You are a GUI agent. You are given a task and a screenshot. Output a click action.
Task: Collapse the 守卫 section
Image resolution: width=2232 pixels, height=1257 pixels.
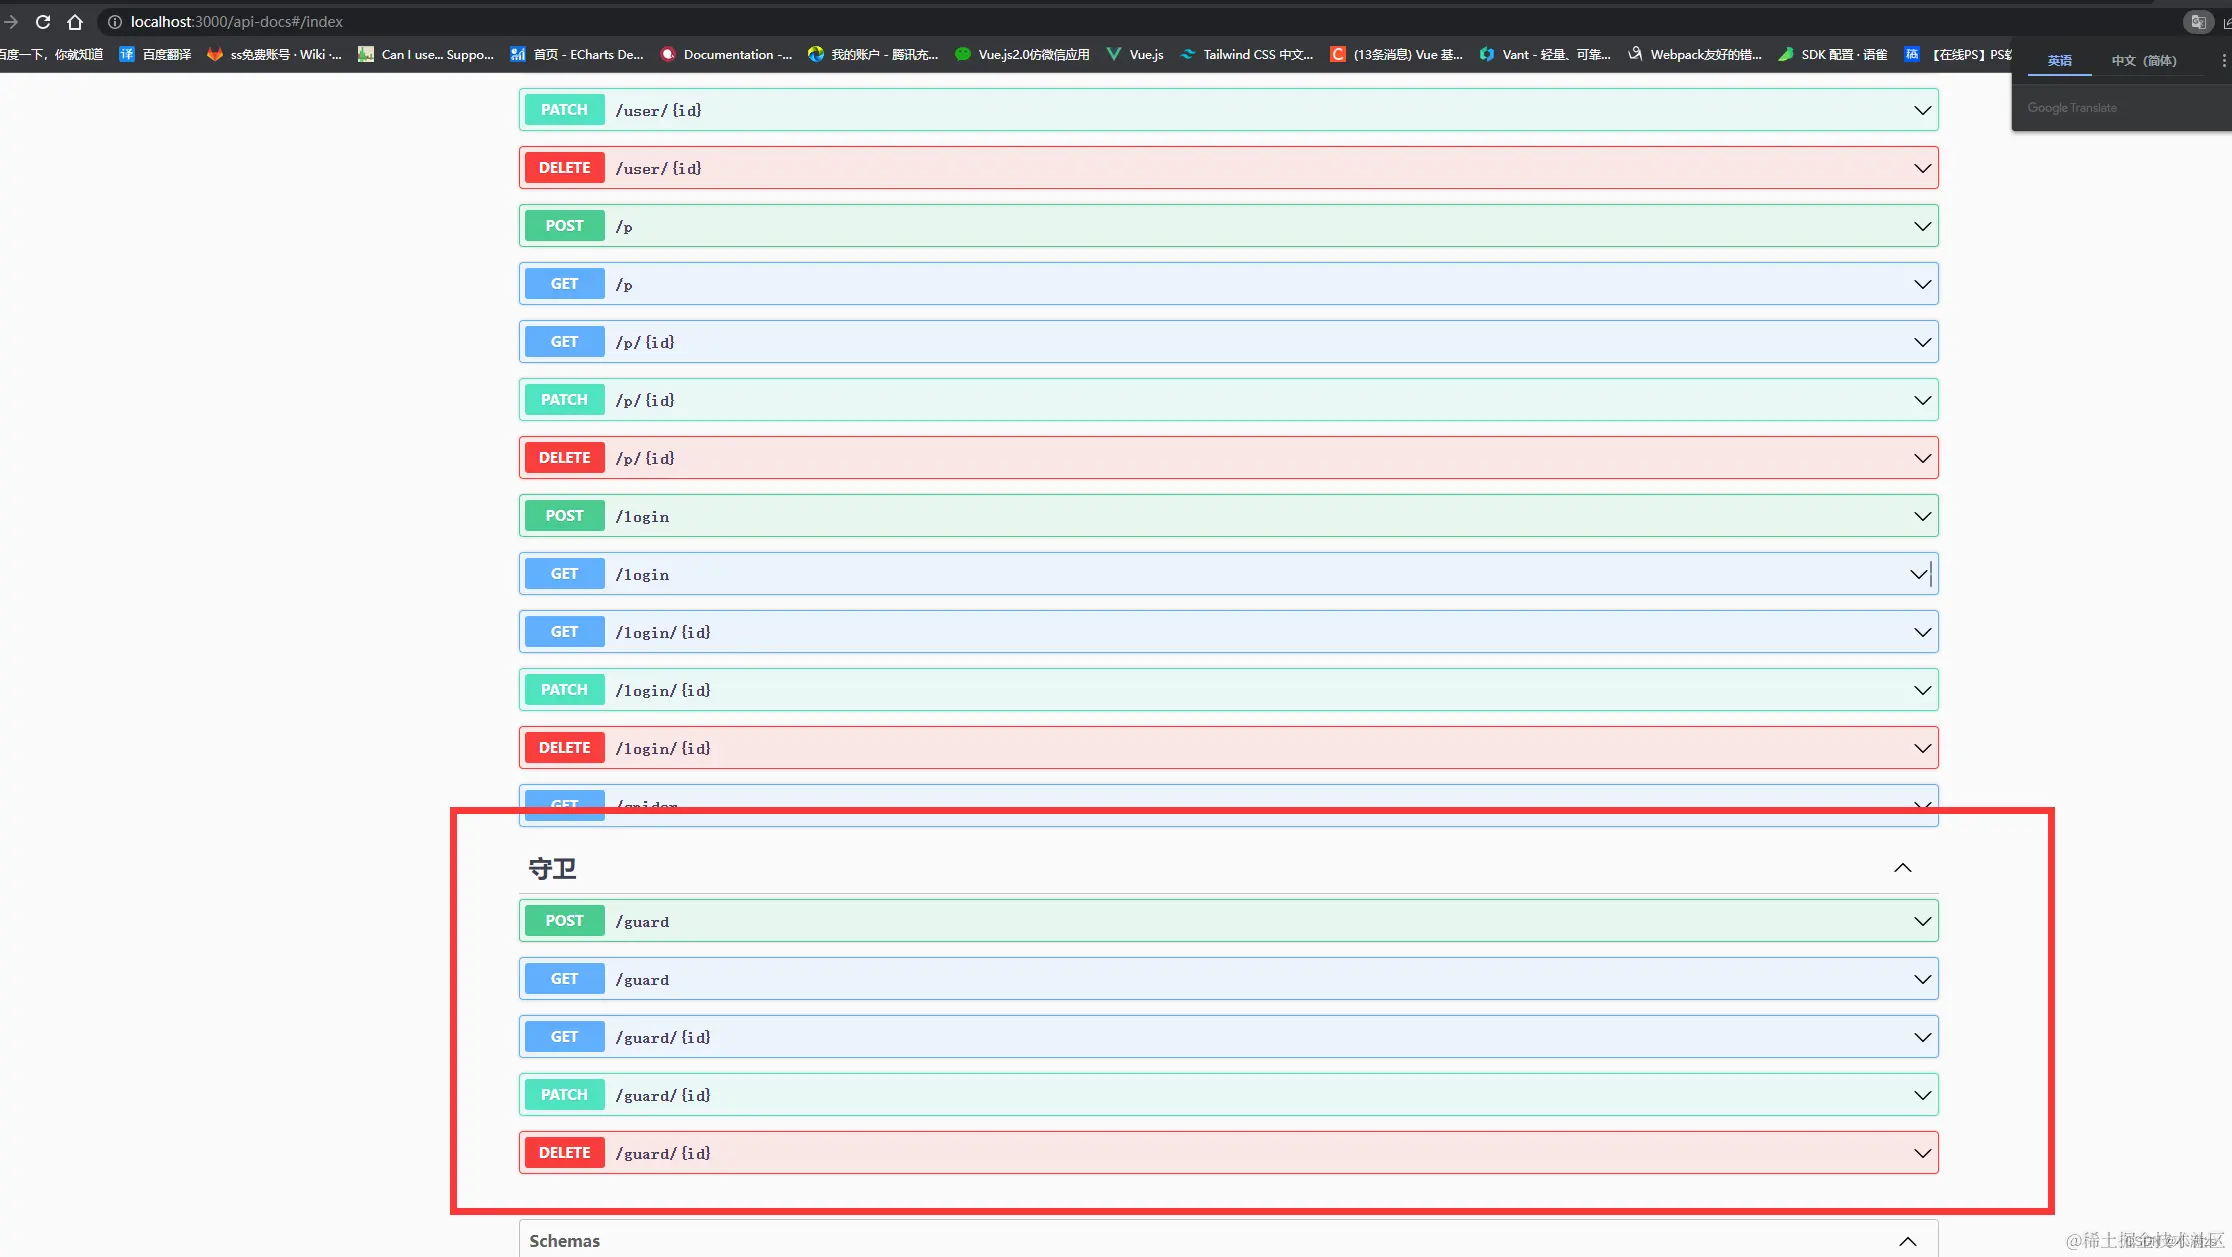click(x=1902, y=868)
